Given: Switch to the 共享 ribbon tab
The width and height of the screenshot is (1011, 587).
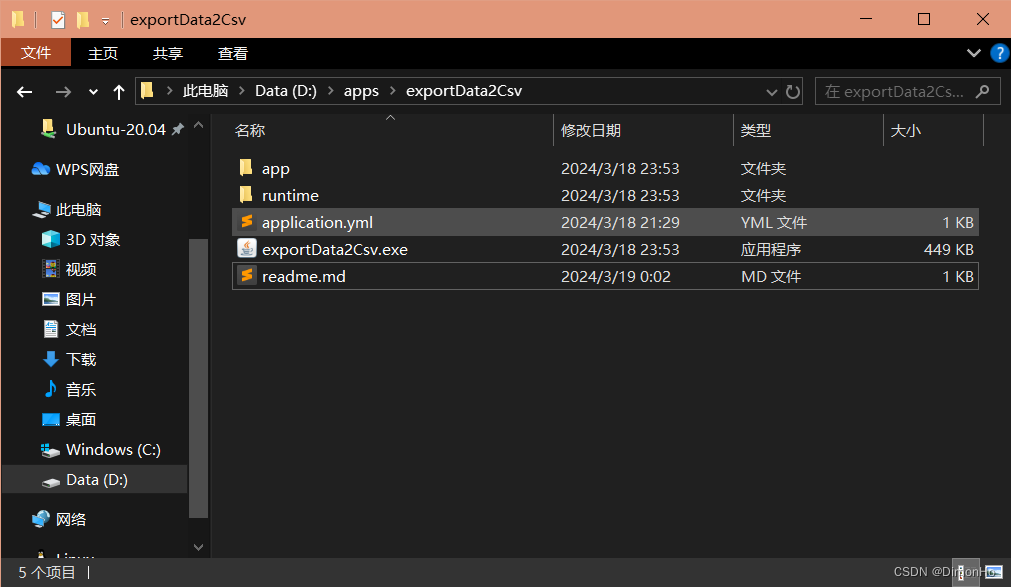Looking at the screenshot, I should [x=168, y=54].
